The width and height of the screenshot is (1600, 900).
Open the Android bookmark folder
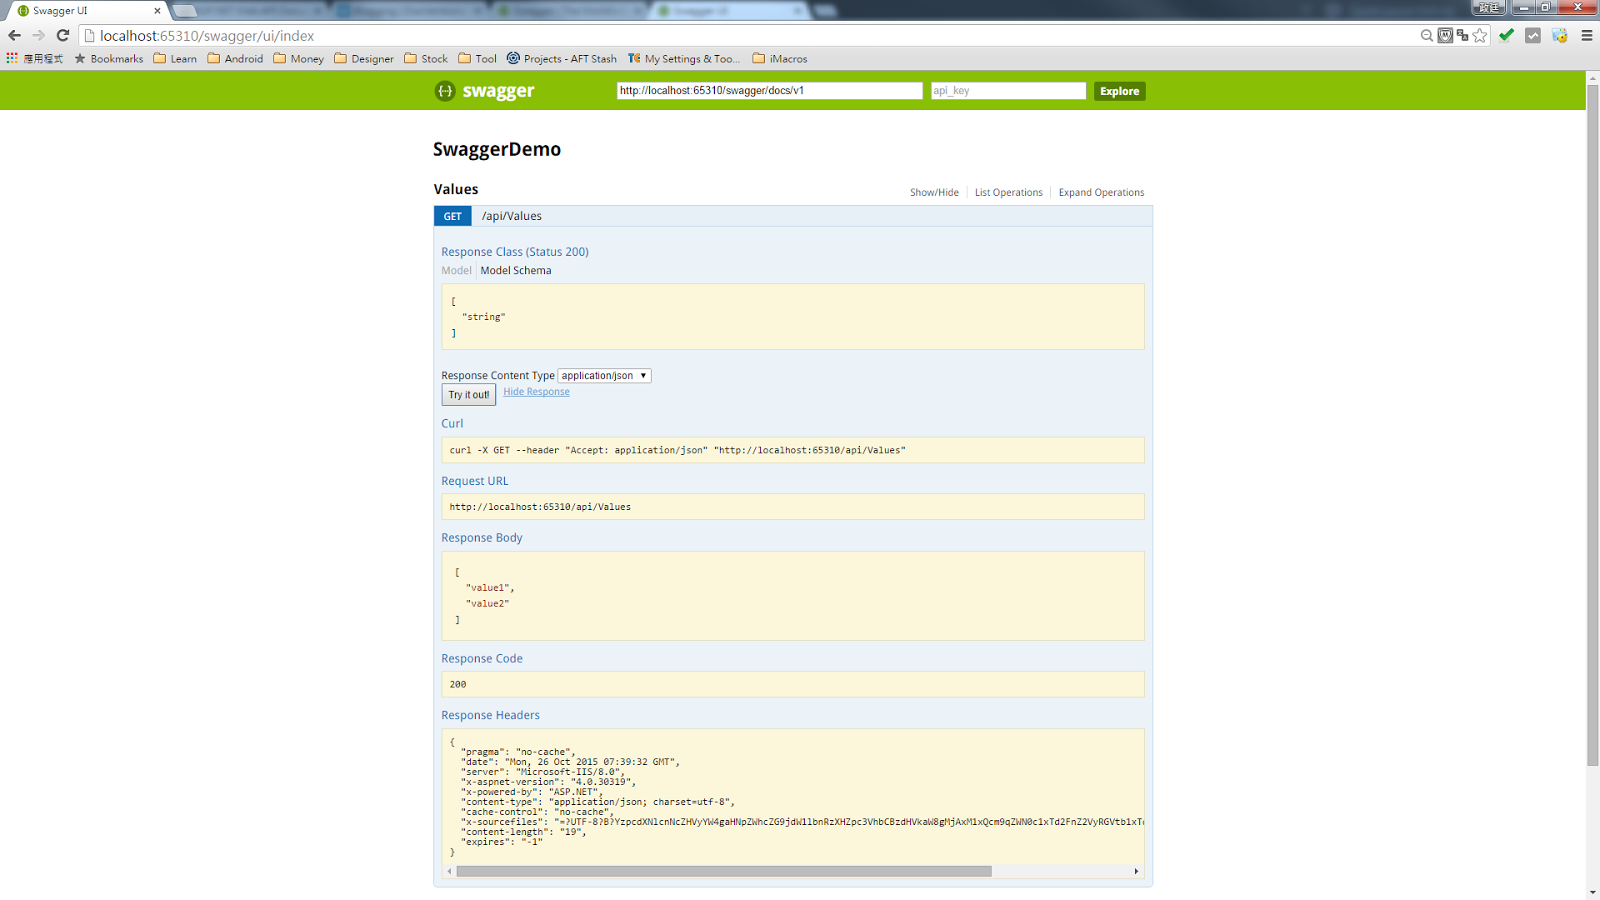click(235, 58)
